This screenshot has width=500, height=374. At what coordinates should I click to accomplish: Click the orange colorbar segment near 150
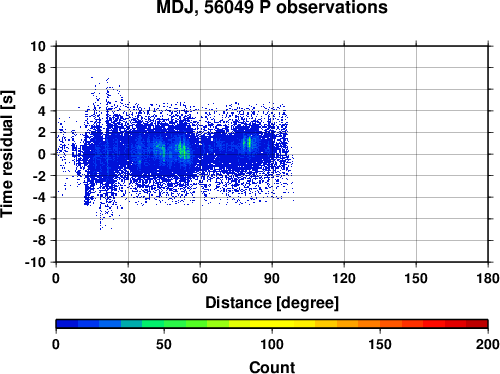pos(380,323)
